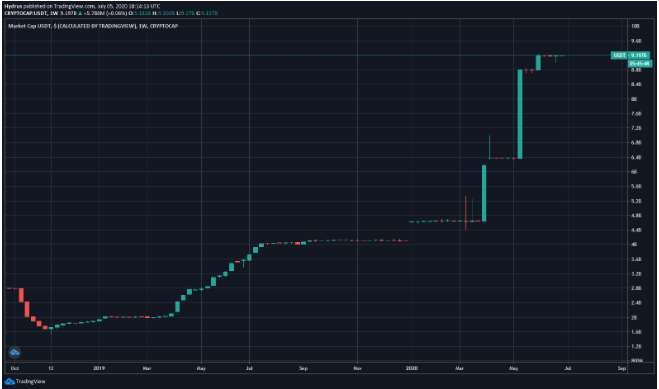Click the round cloud icon inside the chart

[x=14, y=352]
